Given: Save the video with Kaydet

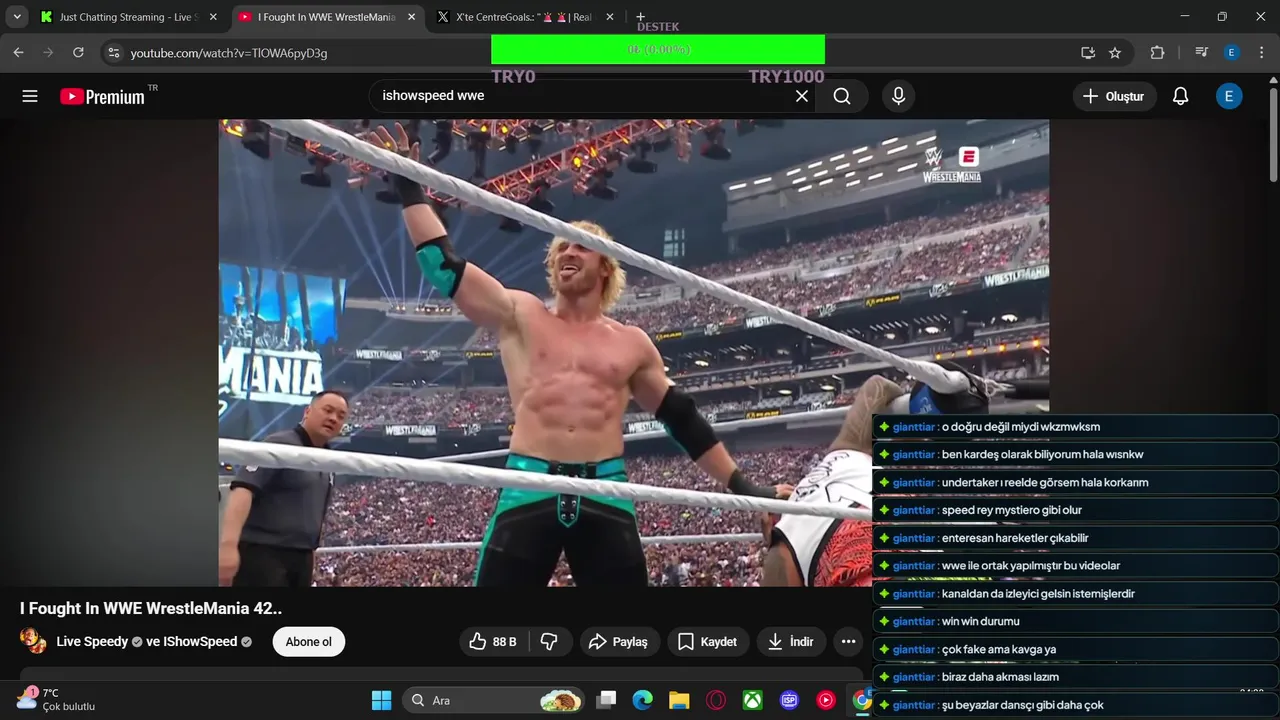Looking at the screenshot, I should [707, 642].
